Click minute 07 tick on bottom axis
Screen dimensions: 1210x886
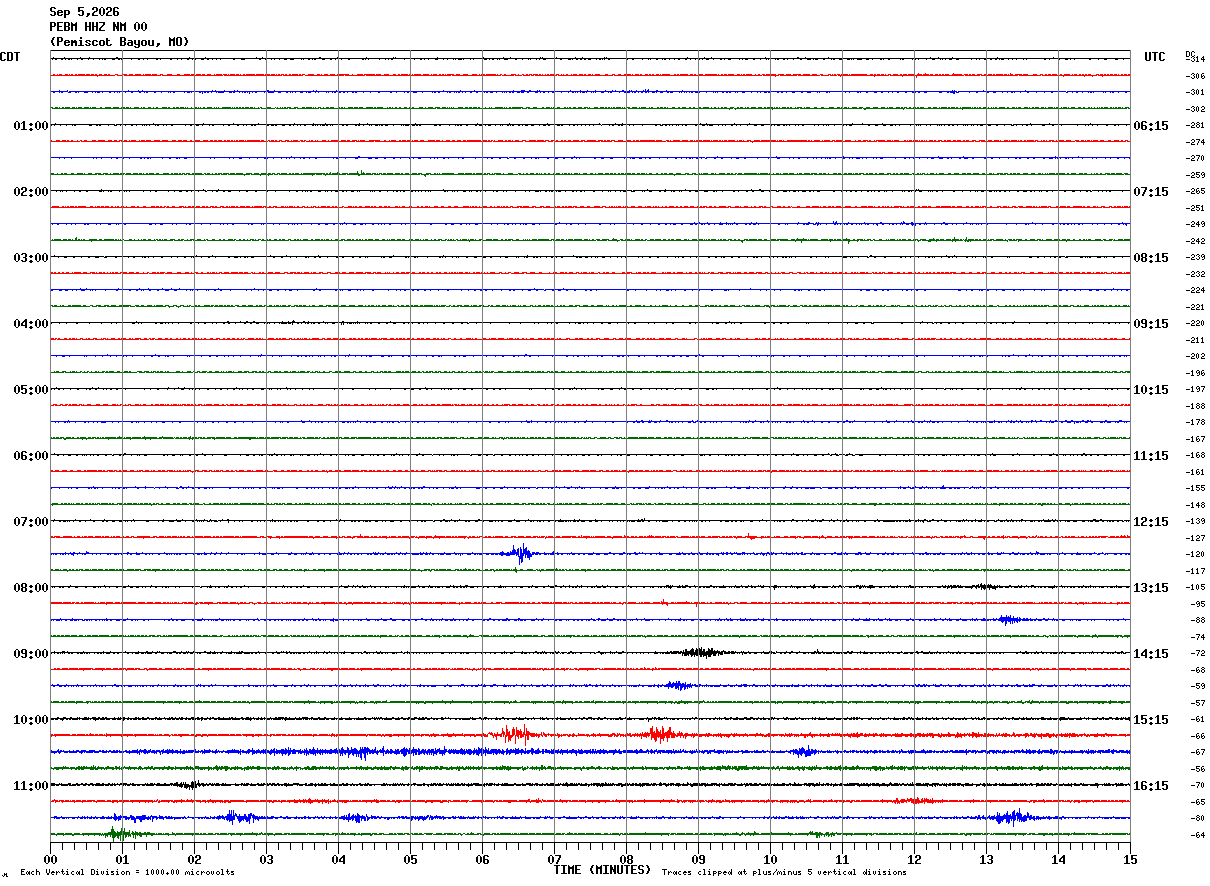click(x=554, y=859)
